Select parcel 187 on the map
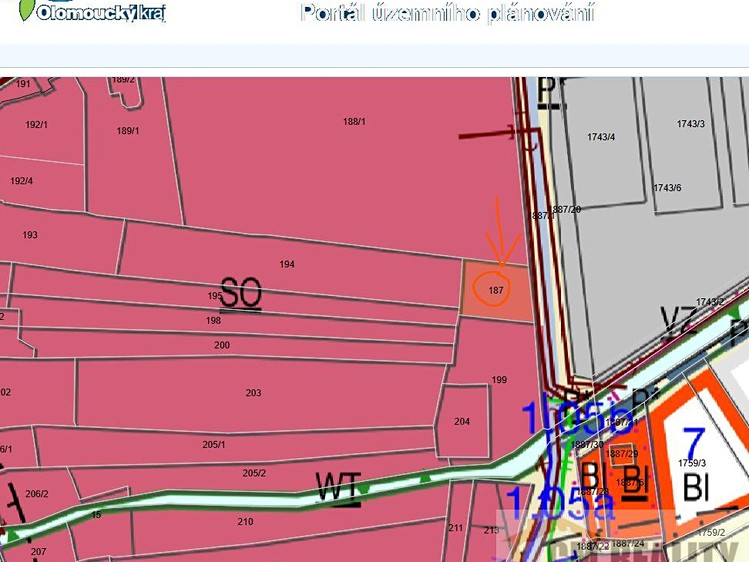 496,290
